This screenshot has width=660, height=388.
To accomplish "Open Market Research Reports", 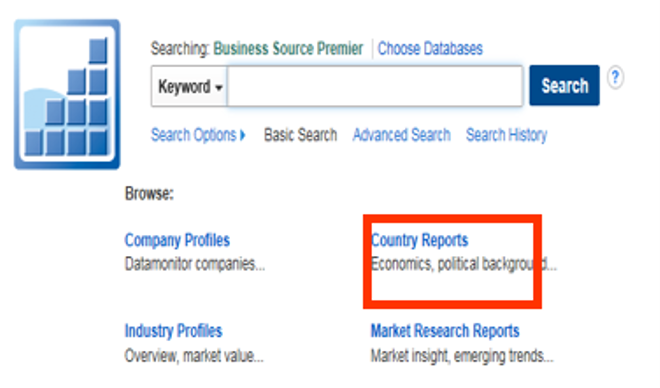I will coord(445,331).
